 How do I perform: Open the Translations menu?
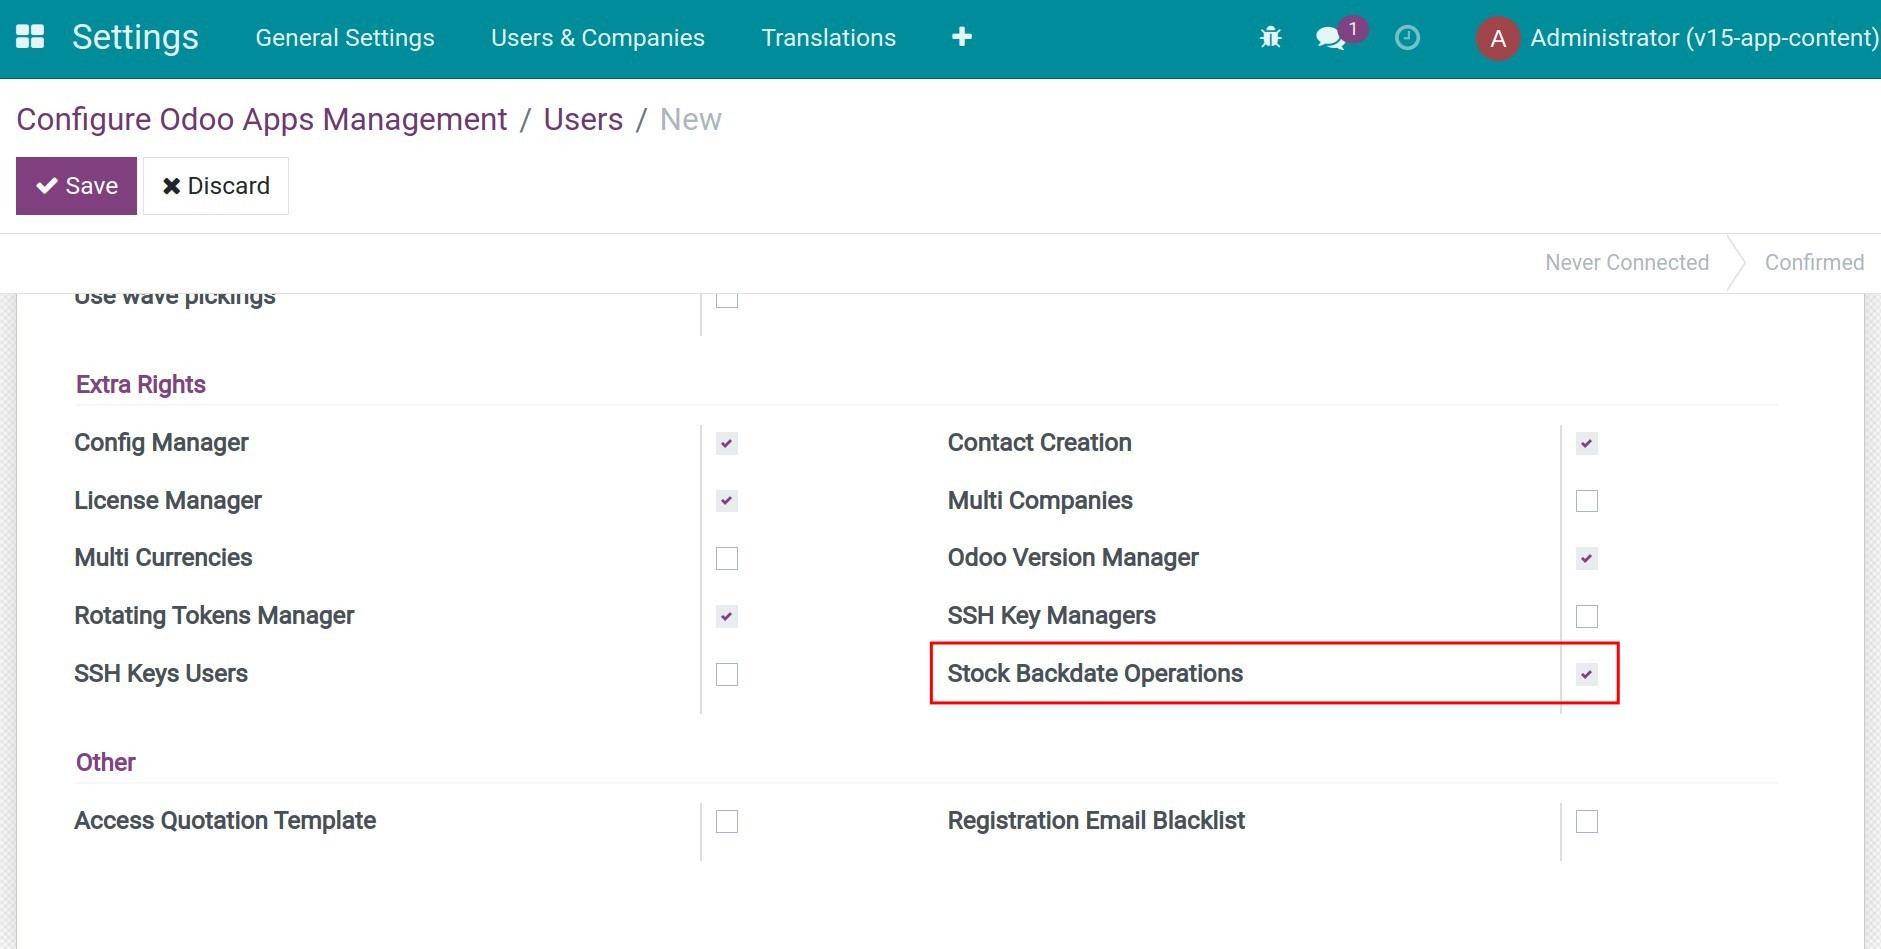point(828,37)
